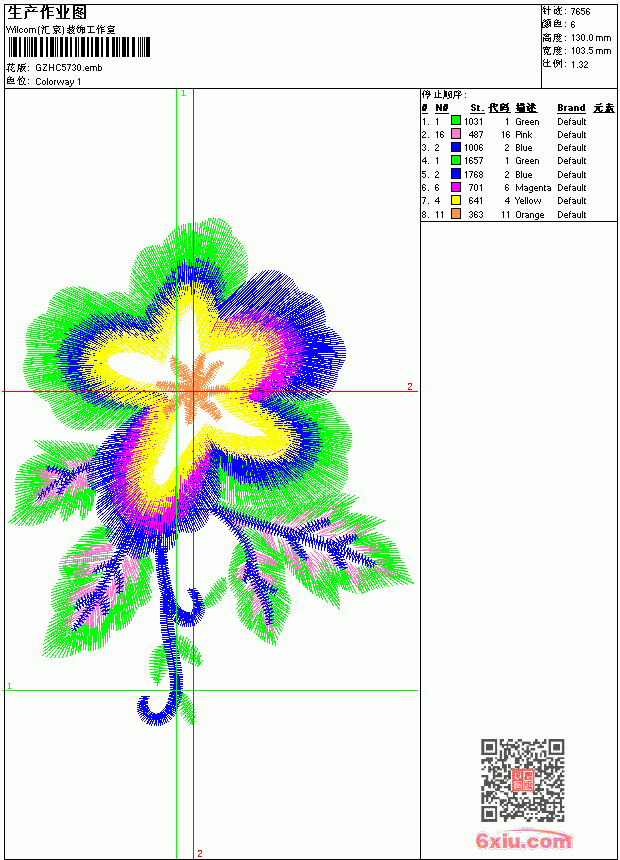Select the Magenta description in row 6
The height and width of the screenshot is (860, 620).
click(533, 188)
